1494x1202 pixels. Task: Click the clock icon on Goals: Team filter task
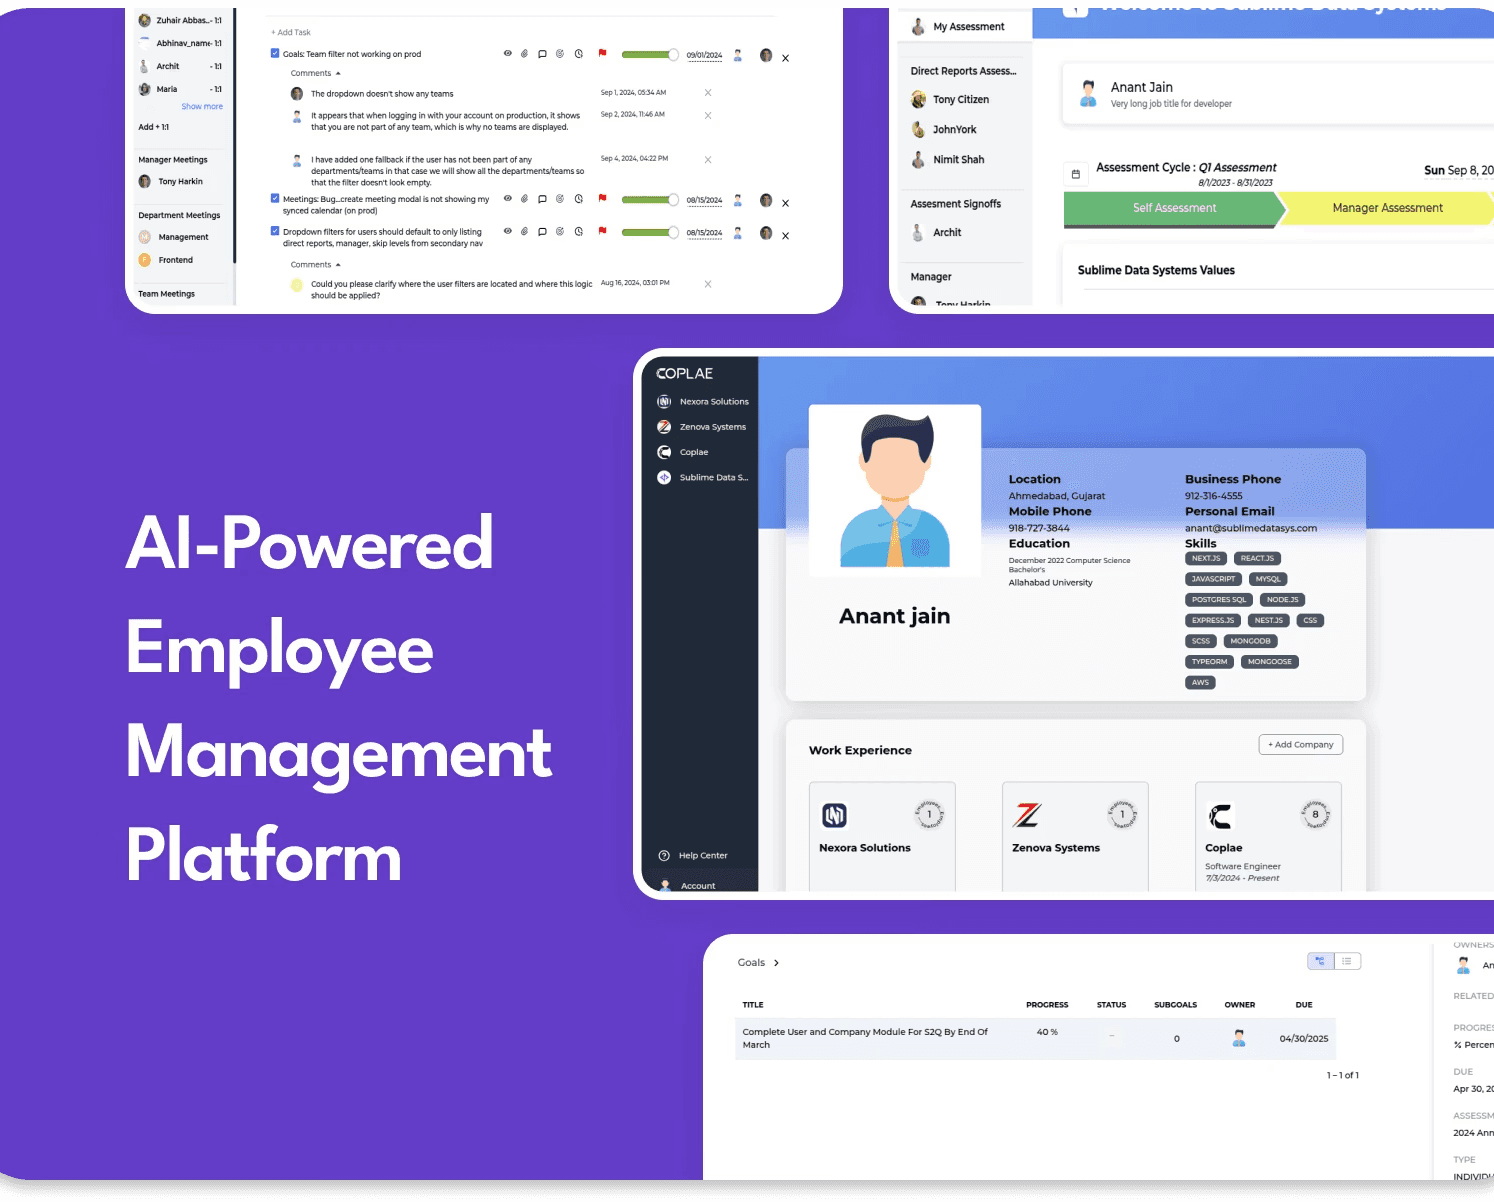579,54
